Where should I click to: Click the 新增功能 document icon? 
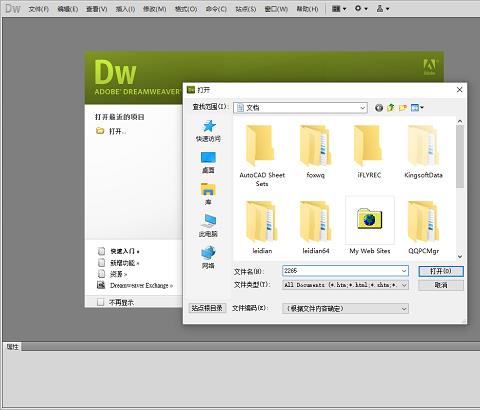pos(101,263)
